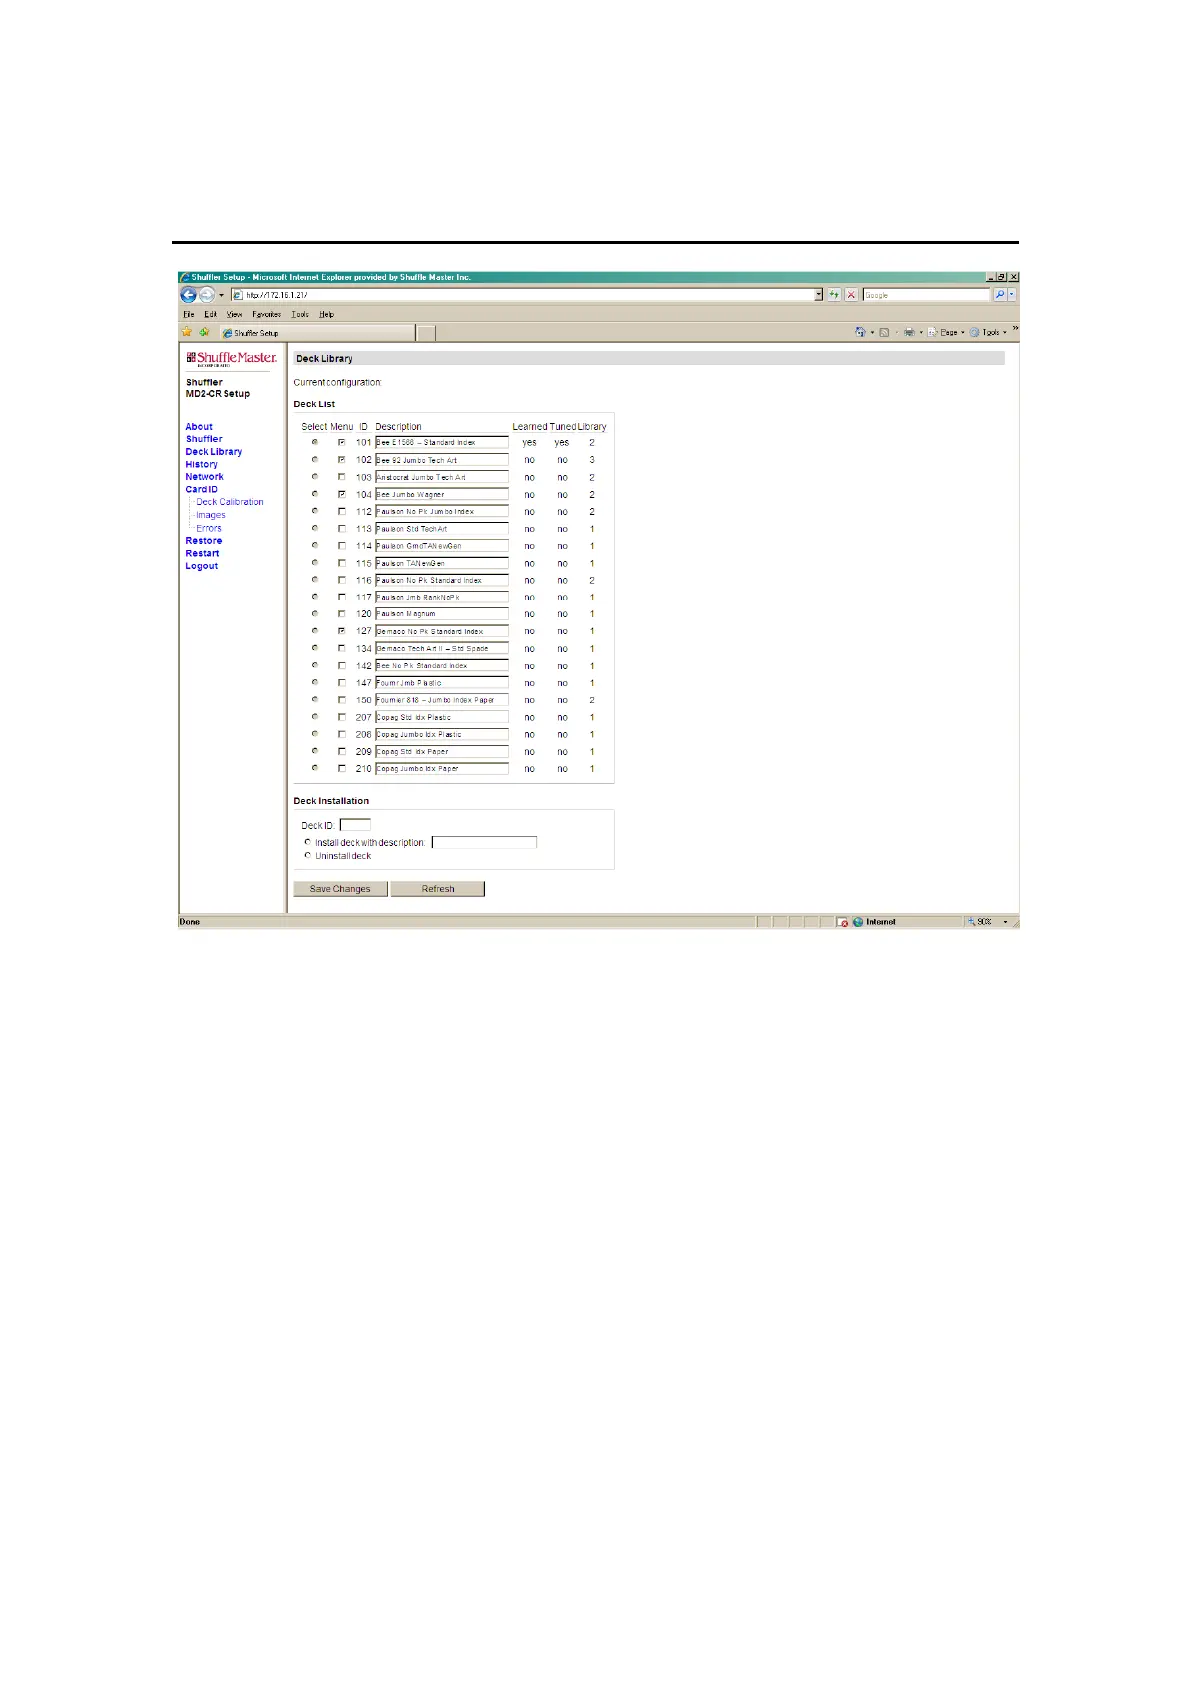The width and height of the screenshot is (1190, 1684).
Task: Click the Add to Favorites icon
Action: point(204,332)
